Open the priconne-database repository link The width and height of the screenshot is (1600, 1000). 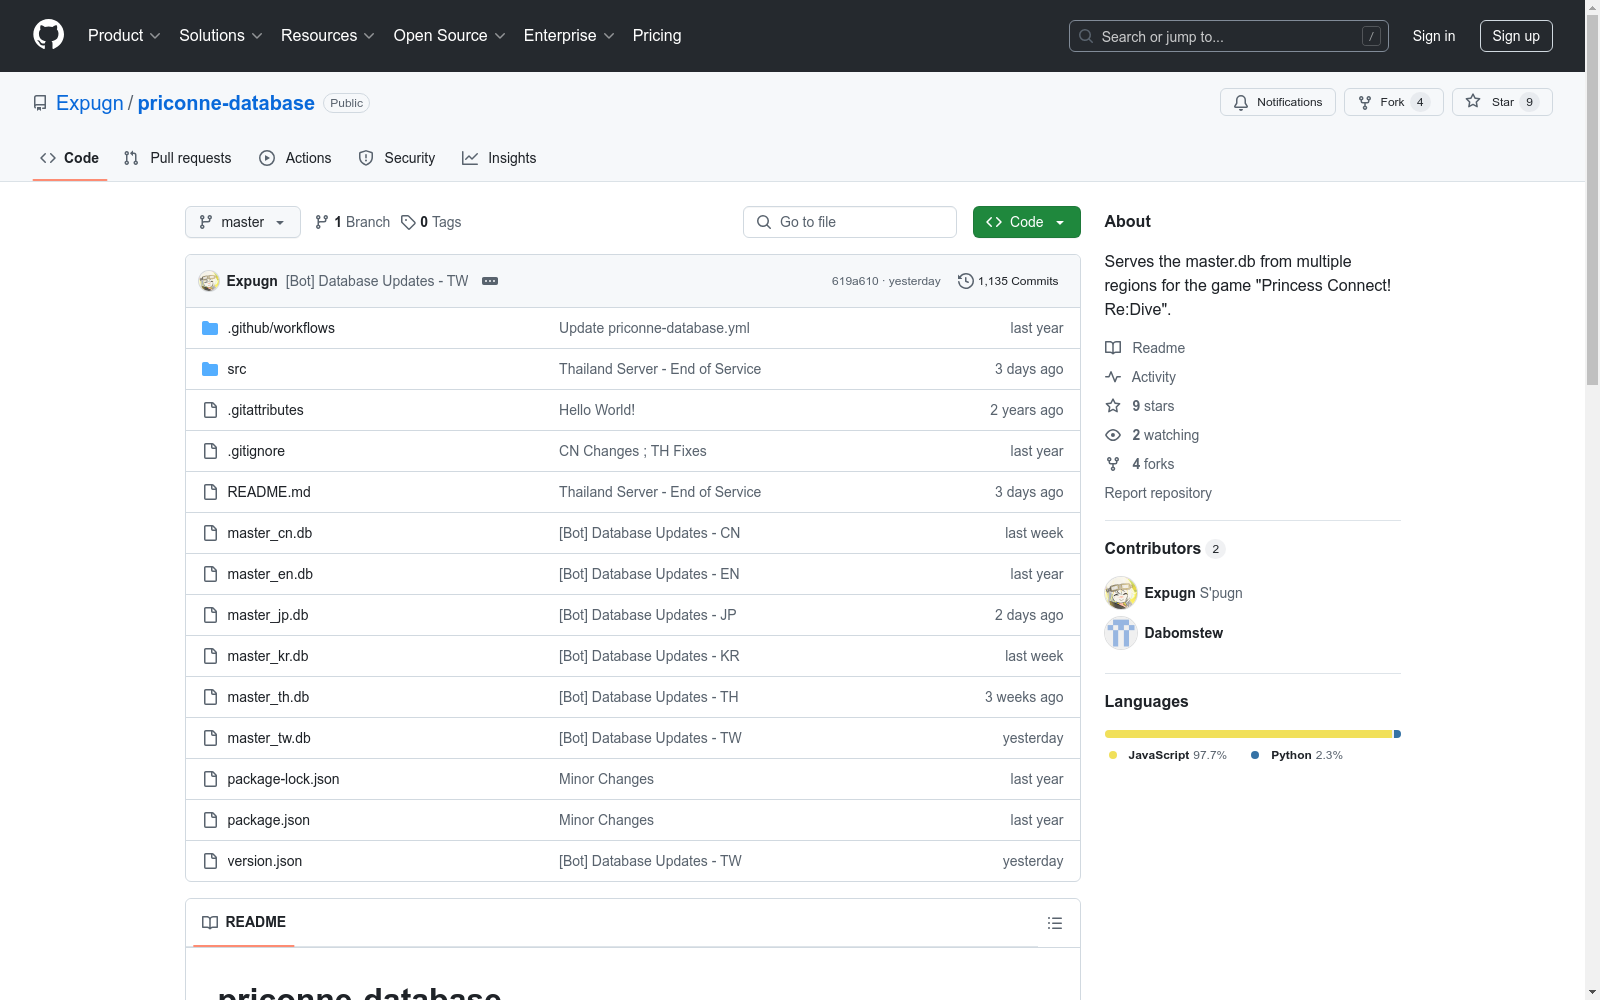(226, 103)
